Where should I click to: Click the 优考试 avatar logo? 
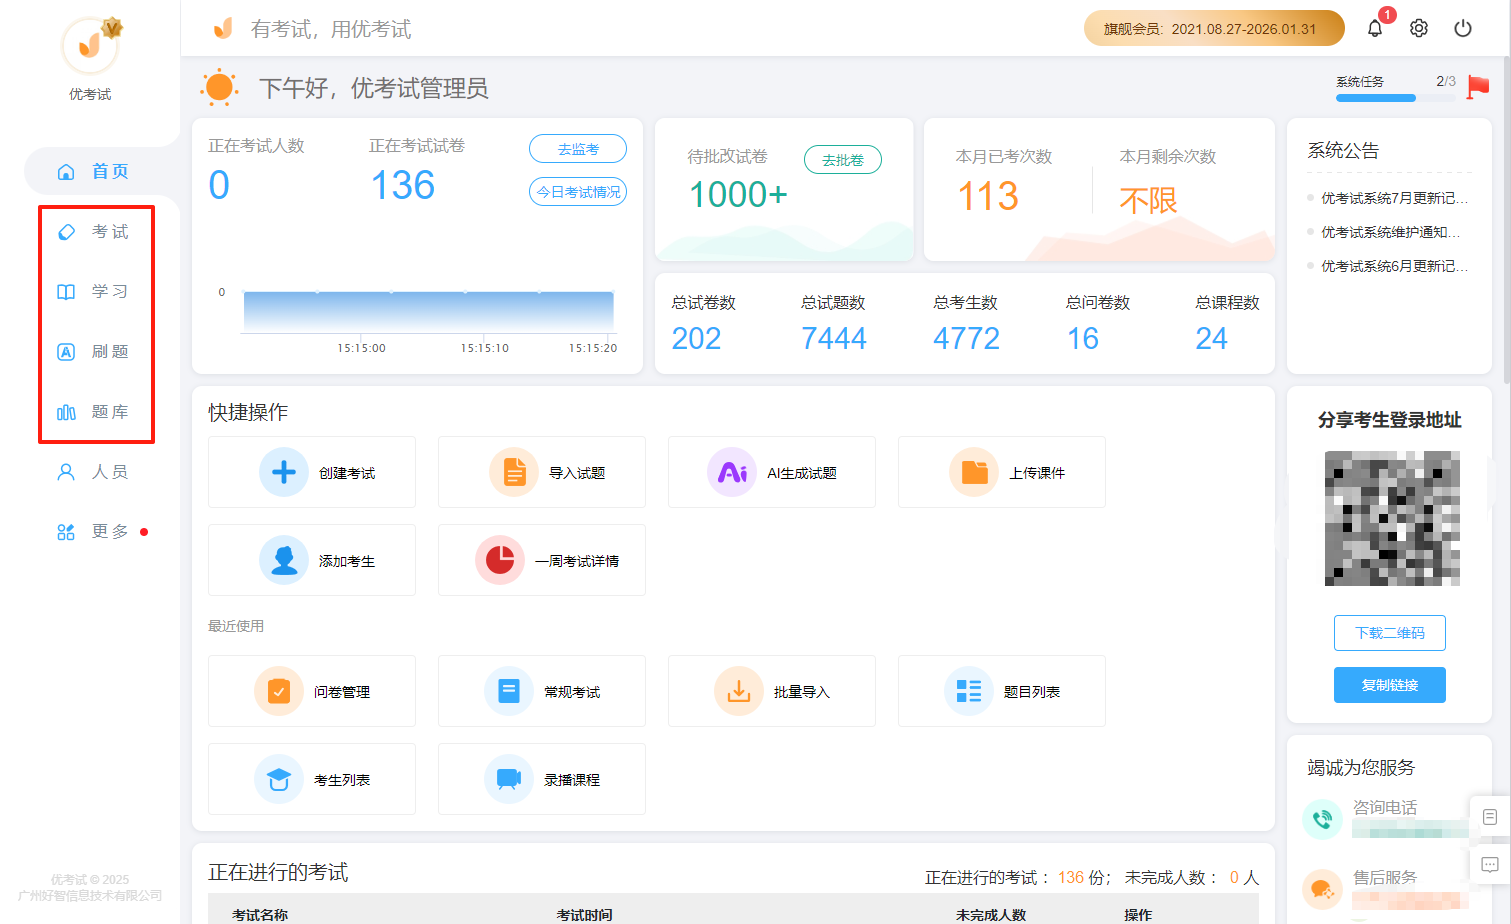(x=90, y=45)
